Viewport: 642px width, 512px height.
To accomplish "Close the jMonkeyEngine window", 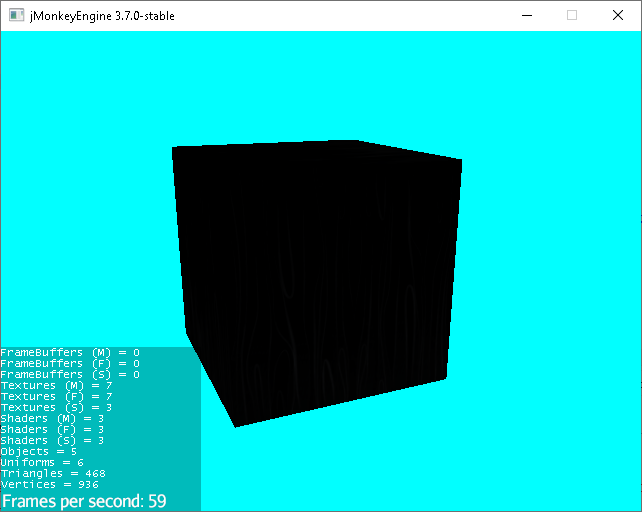I will 618,16.
